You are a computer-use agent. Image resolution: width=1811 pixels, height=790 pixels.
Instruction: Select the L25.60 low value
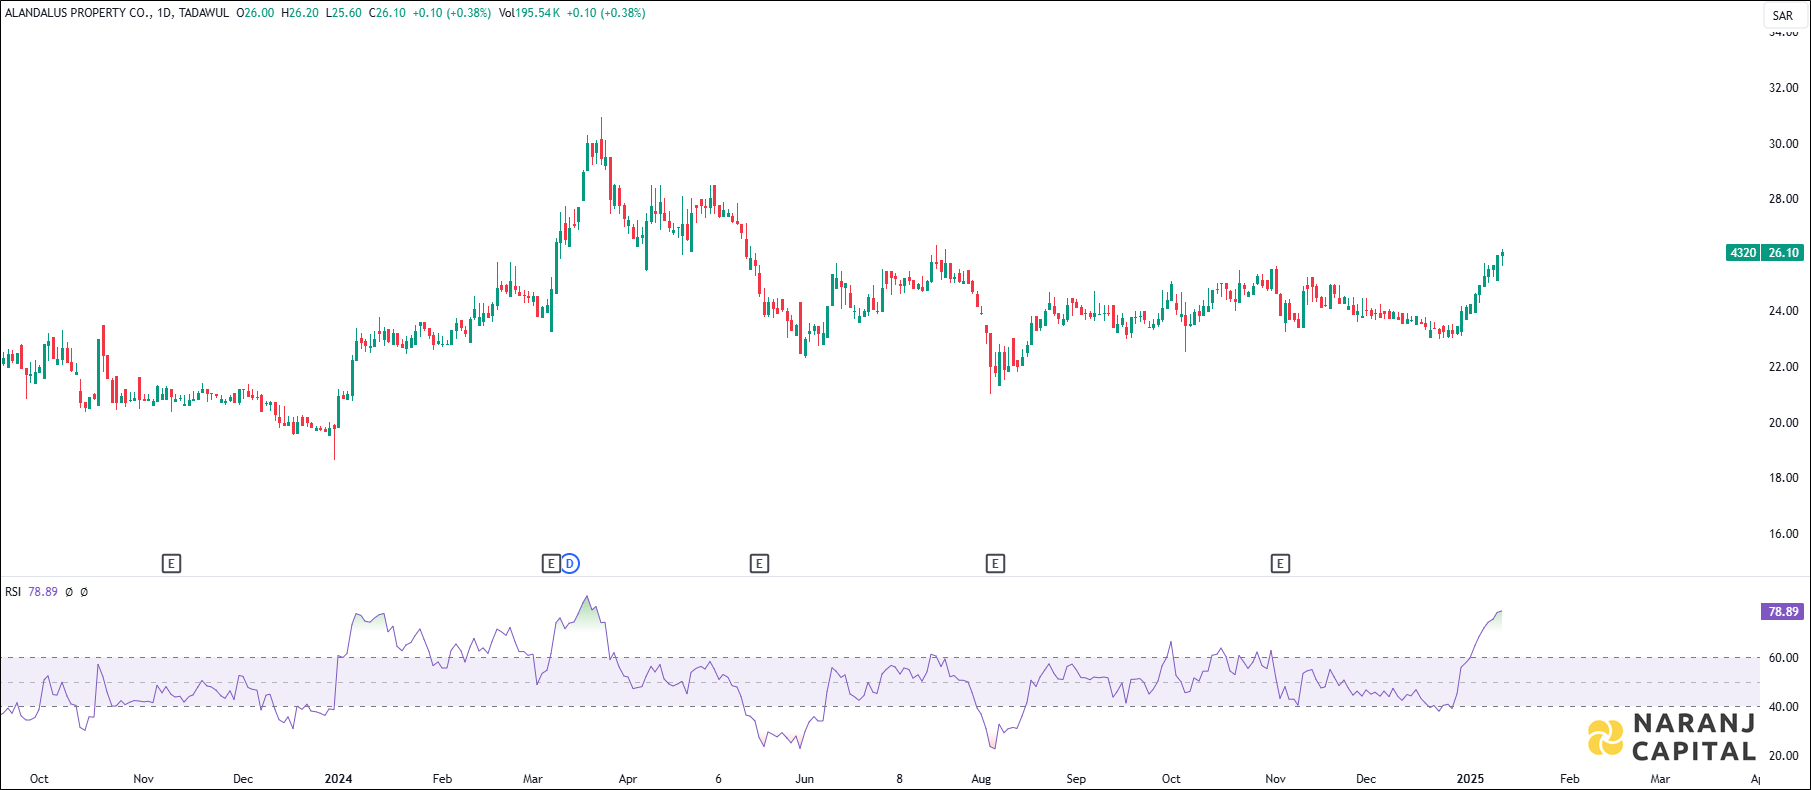coord(344,13)
